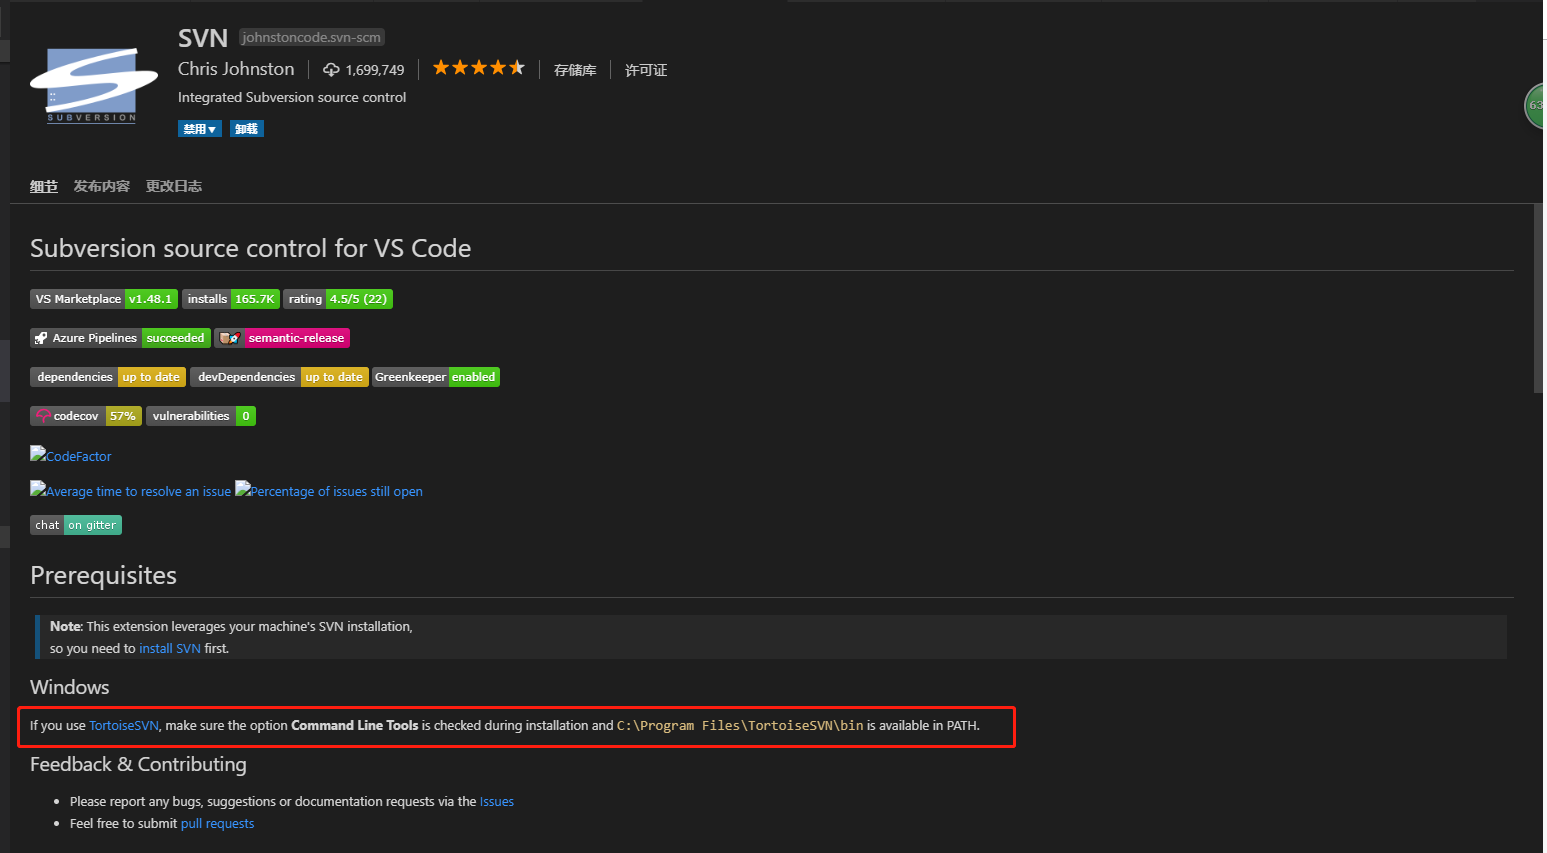This screenshot has width=1547, height=853.
Task: Open the TortoiseSVN link
Action: pyautogui.click(x=124, y=725)
